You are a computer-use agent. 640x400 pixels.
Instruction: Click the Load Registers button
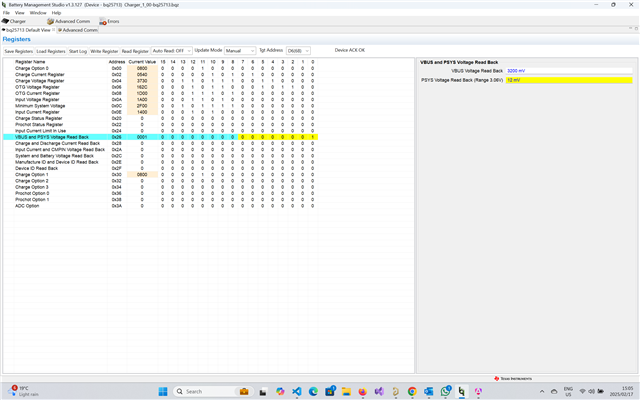pyautogui.click(x=51, y=51)
